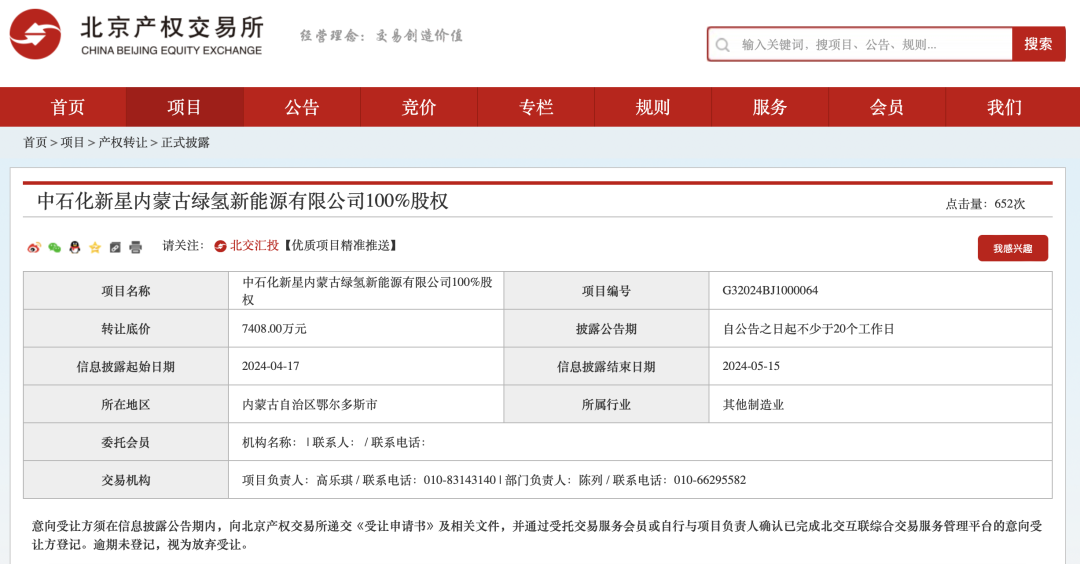Share the page via QQ penguin icon
1080x564 pixels.
(x=74, y=247)
